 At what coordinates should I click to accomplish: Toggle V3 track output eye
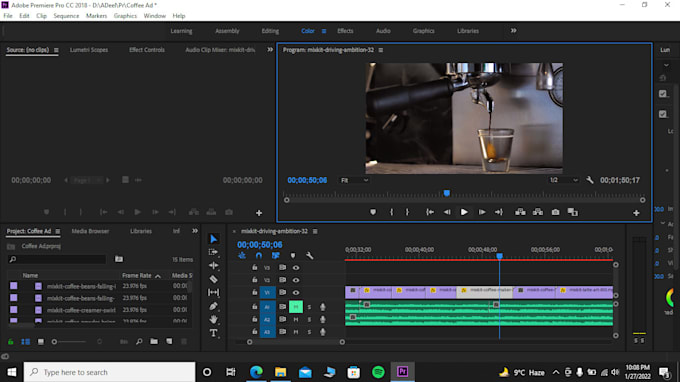[296, 268]
